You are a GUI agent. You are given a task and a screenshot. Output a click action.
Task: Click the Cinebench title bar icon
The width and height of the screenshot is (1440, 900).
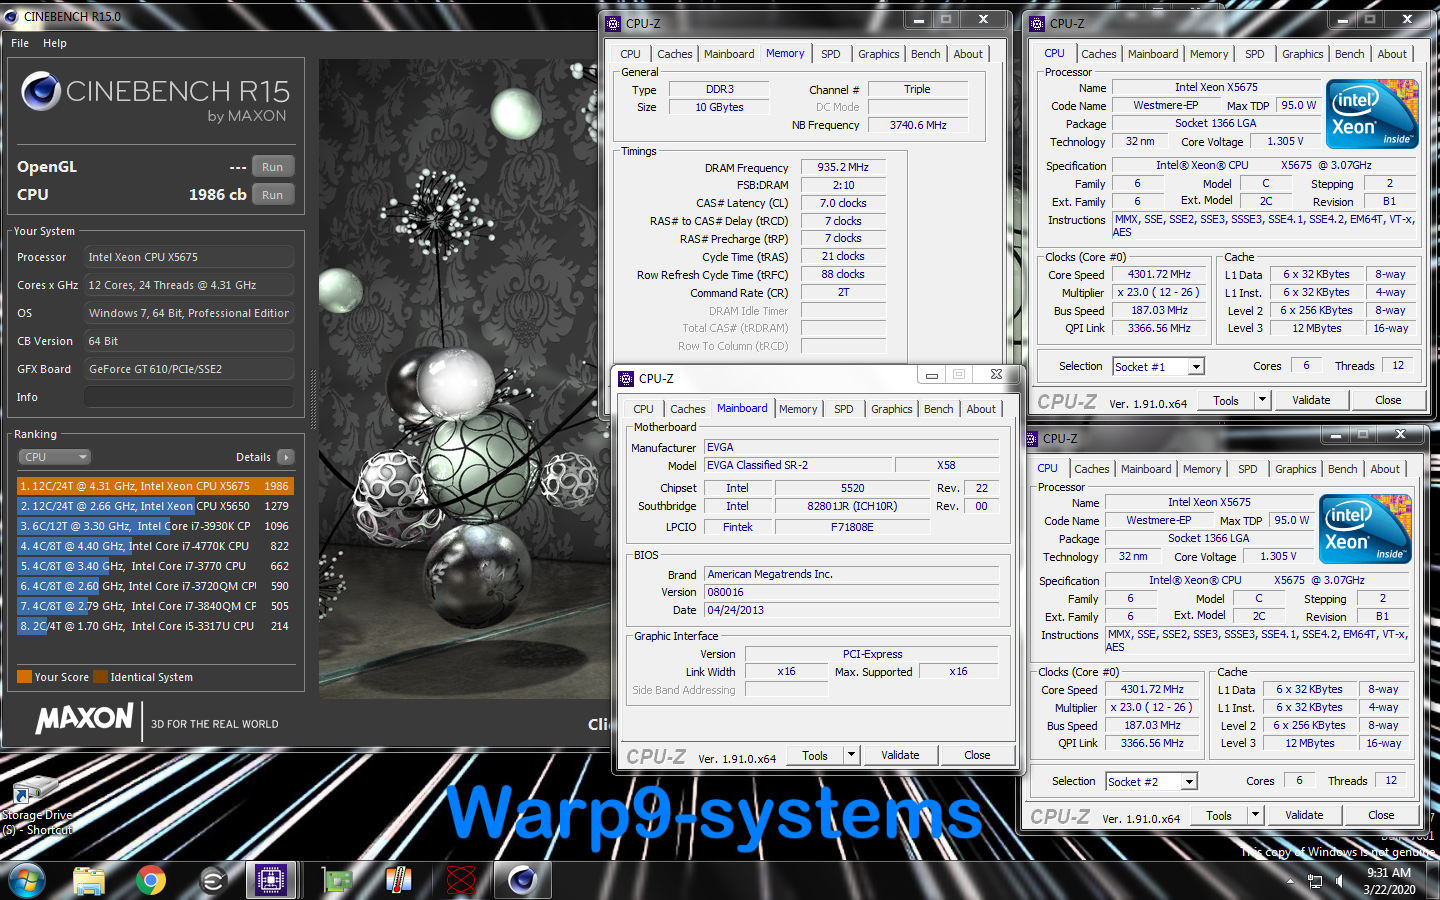coord(11,16)
